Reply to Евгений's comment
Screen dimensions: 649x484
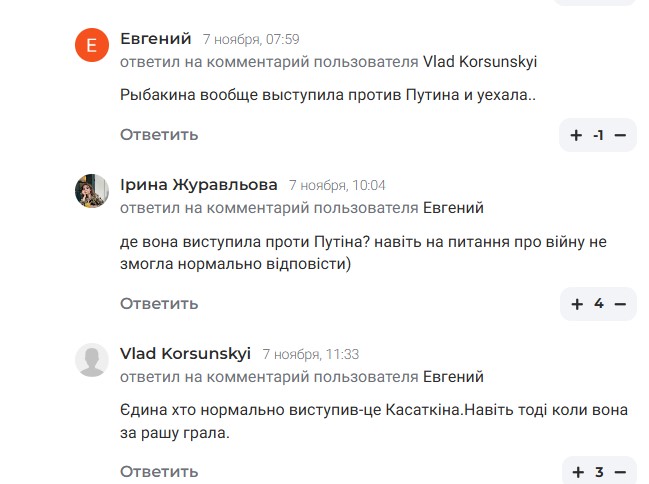tap(159, 134)
